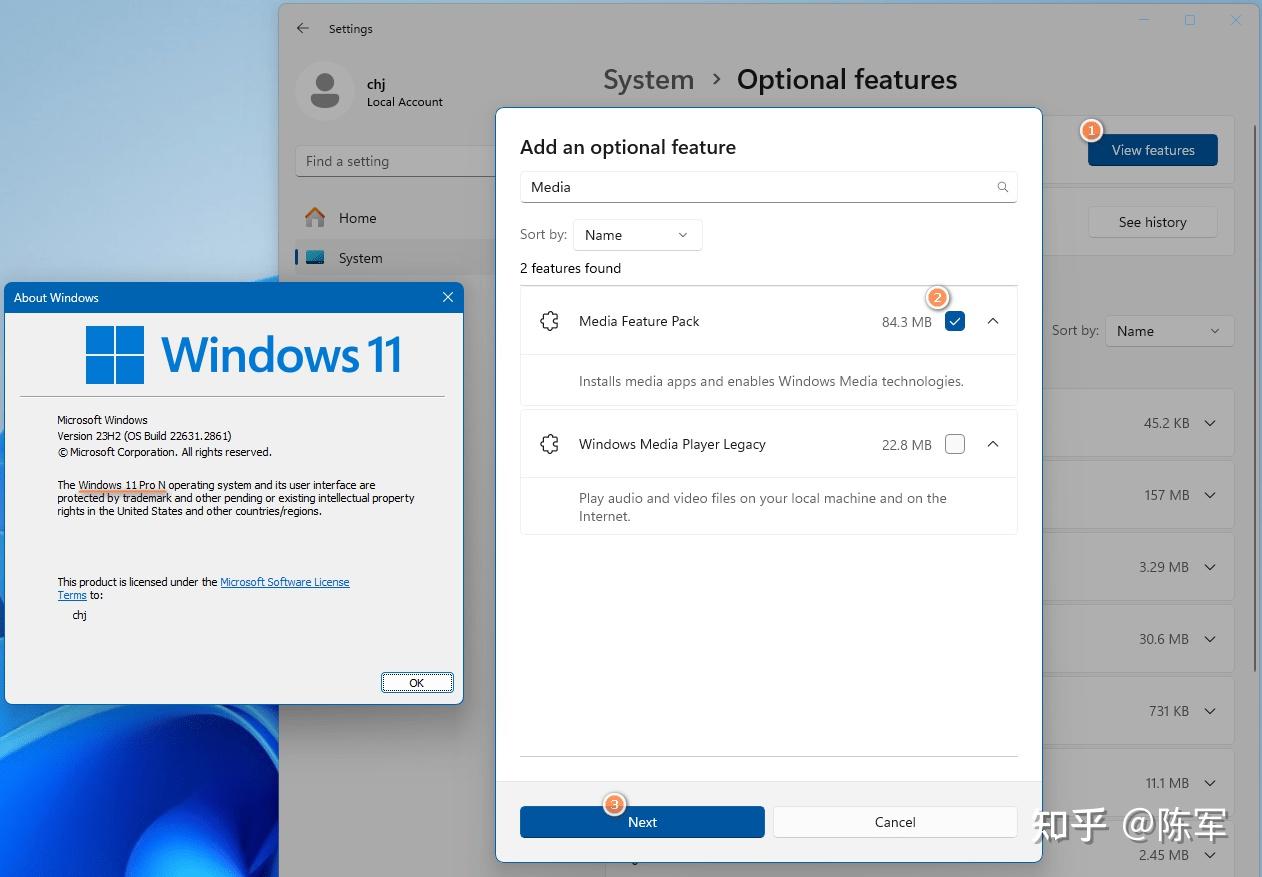Cancel adding an optional feature

click(x=895, y=822)
